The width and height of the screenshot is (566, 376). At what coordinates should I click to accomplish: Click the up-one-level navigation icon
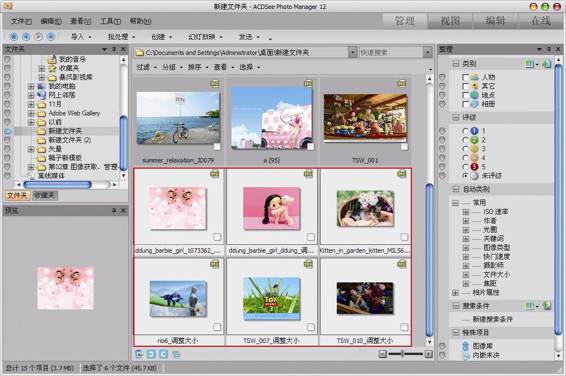click(x=51, y=36)
